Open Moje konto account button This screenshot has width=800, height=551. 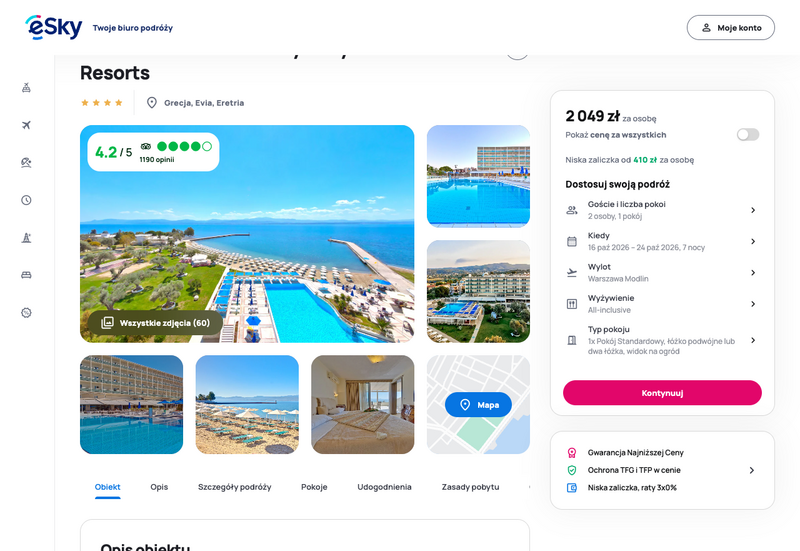coord(731,28)
